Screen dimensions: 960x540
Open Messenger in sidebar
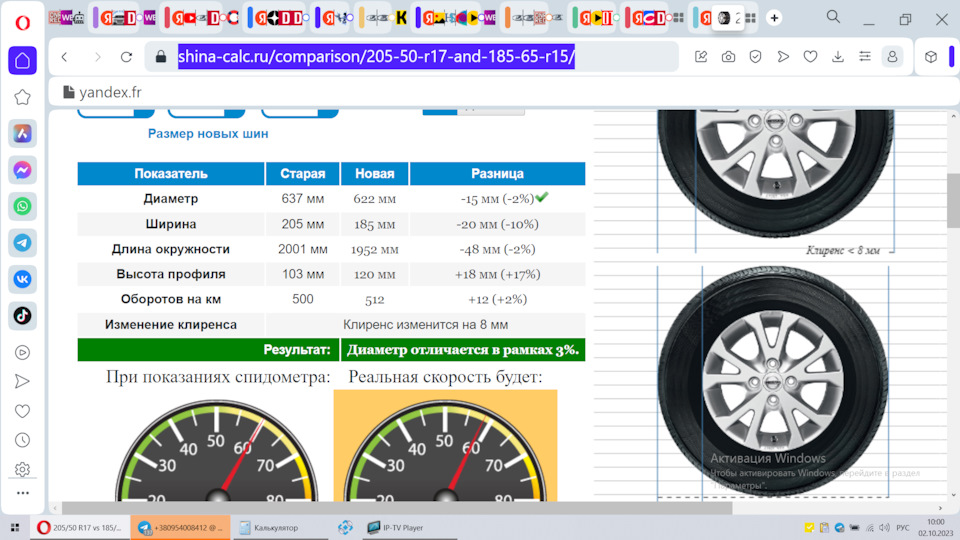[23, 170]
